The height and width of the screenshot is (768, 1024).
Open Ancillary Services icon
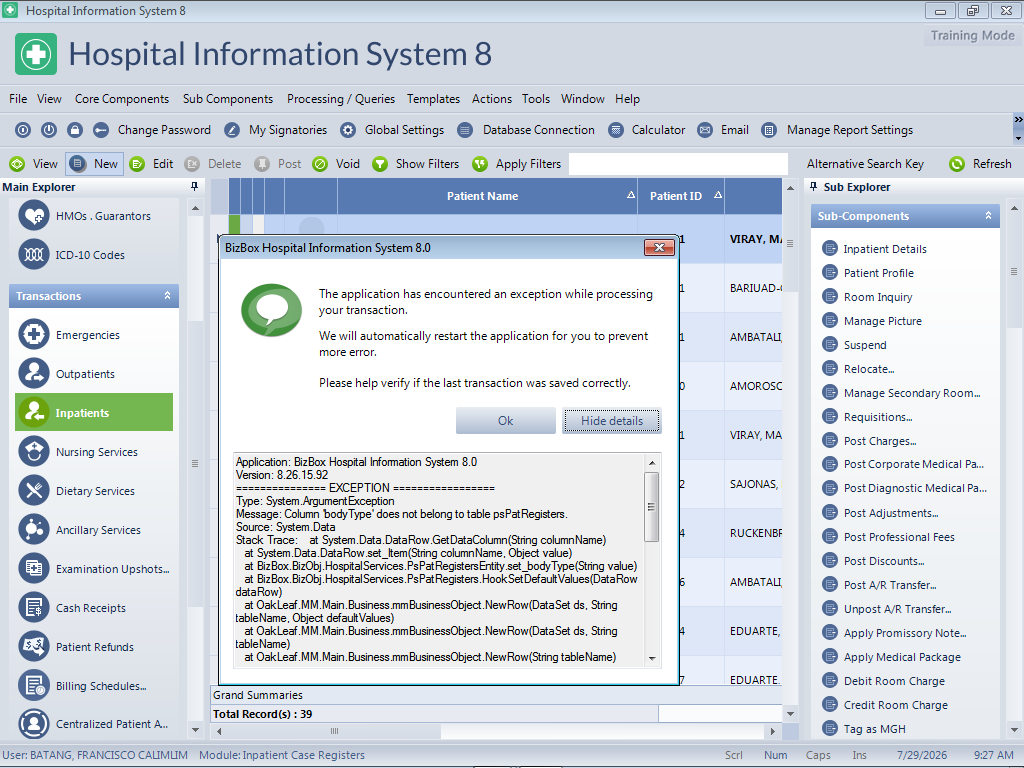click(34, 530)
